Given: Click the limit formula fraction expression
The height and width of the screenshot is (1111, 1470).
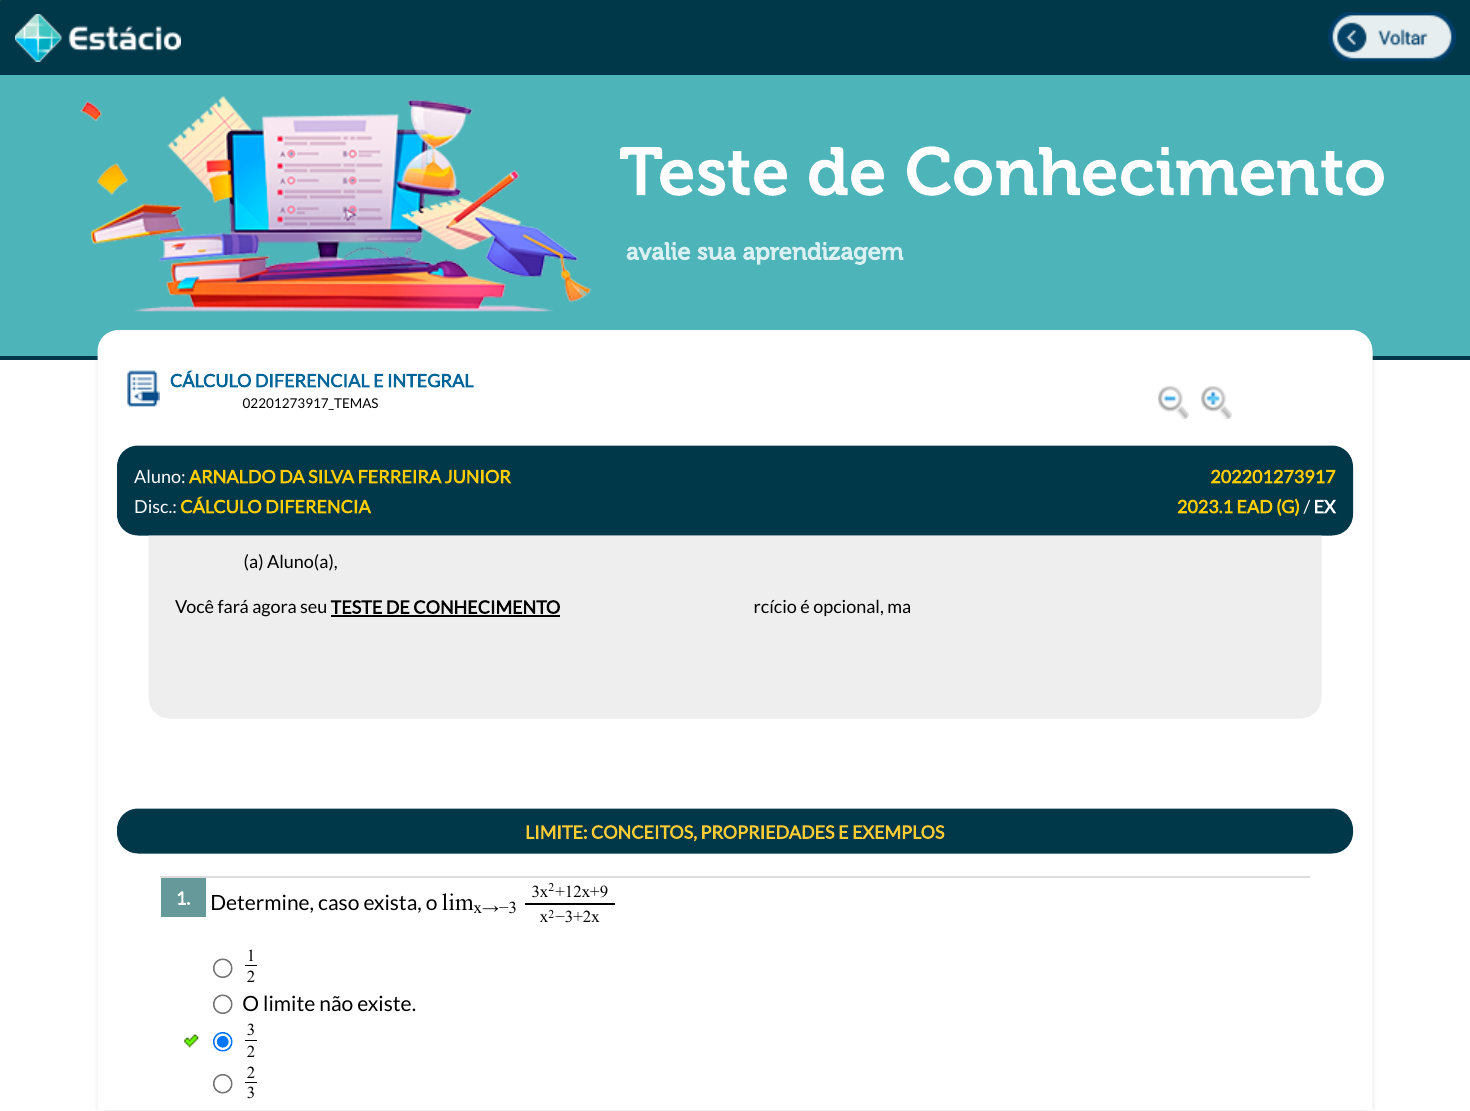Looking at the screenshot, I should [x=569, y=904].
